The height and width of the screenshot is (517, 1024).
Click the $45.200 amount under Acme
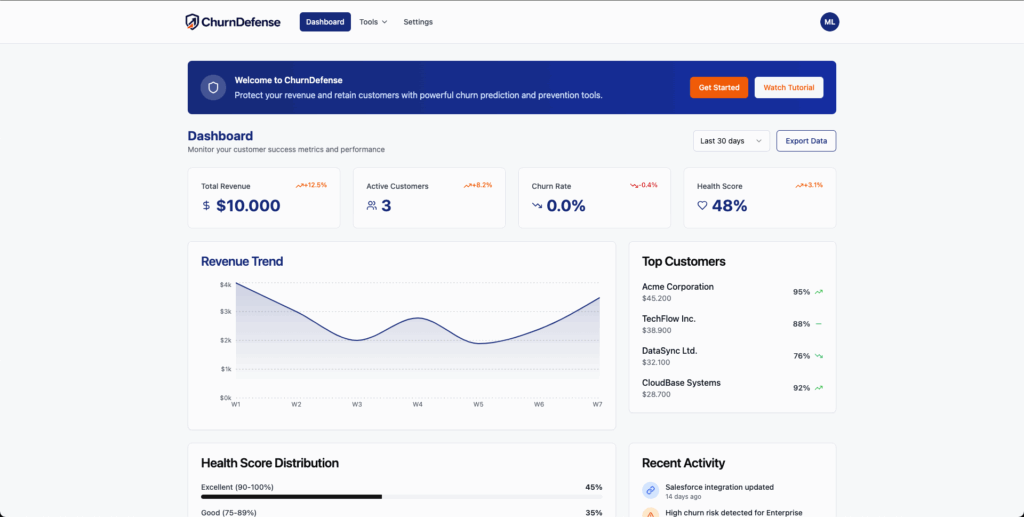(x=656, y=298)
